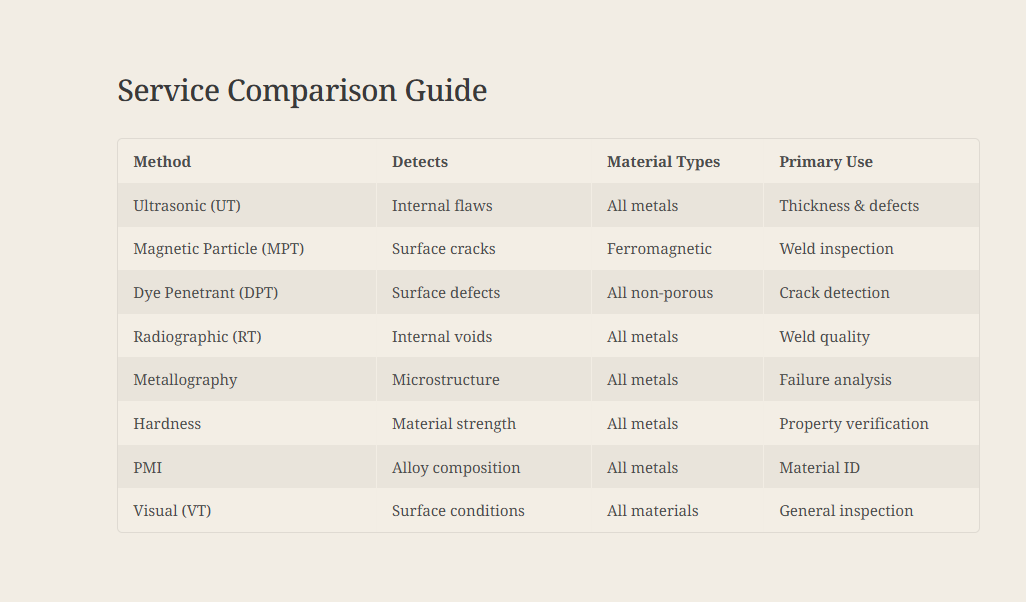Click the Crack detection cell
Image resolution: width=1026 pixels, height=602 pixels.
point(834,293)
